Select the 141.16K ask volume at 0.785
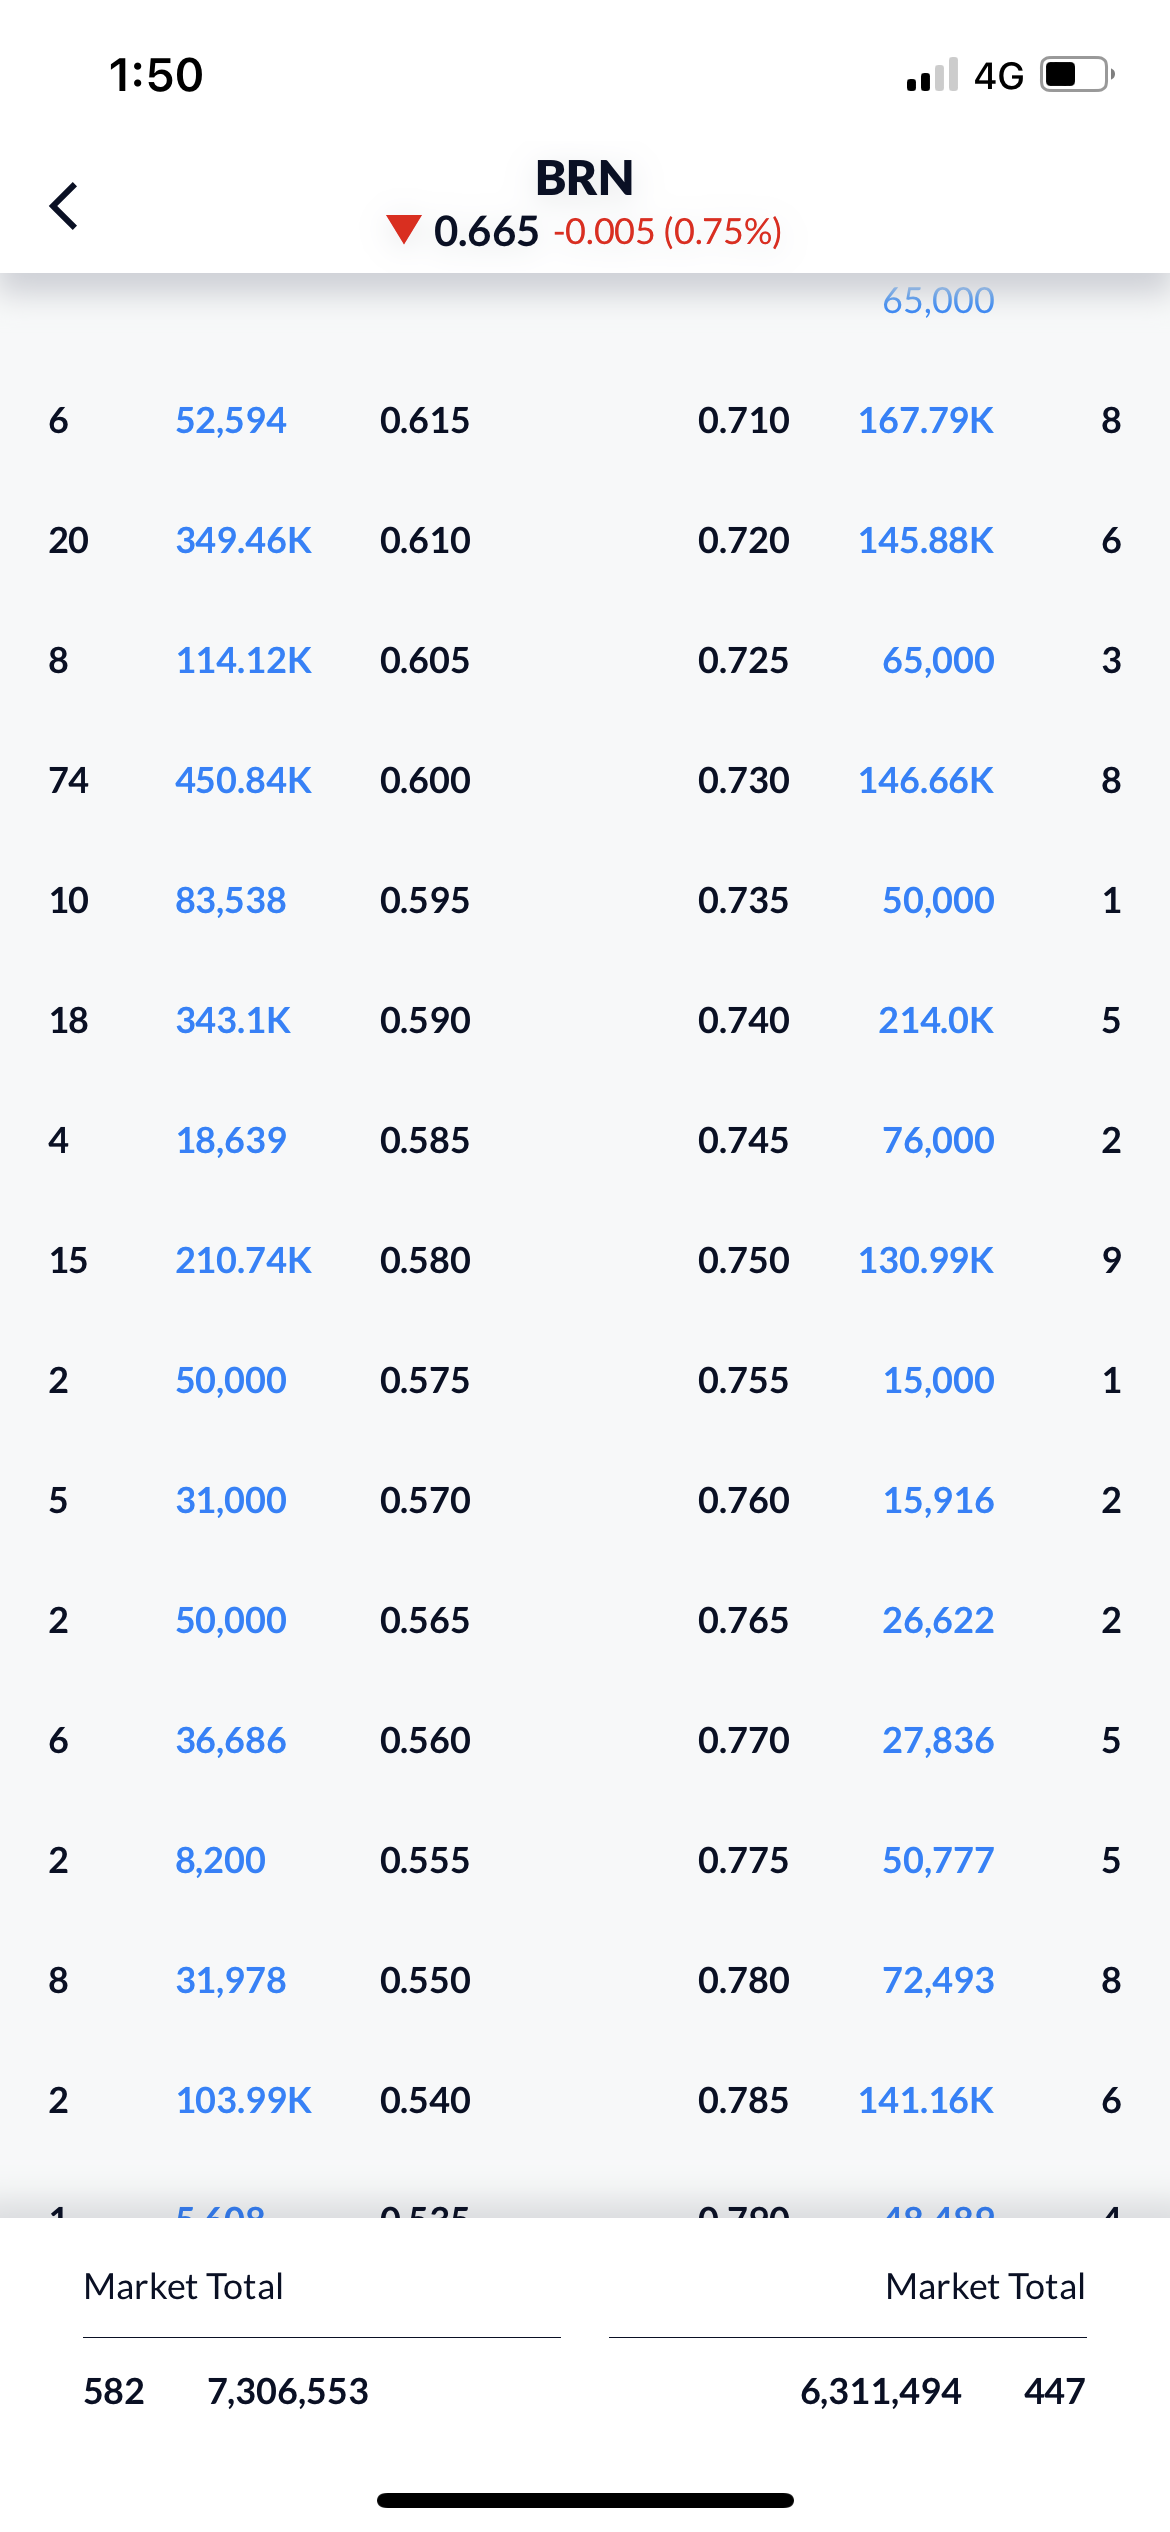 (926, 2100)
